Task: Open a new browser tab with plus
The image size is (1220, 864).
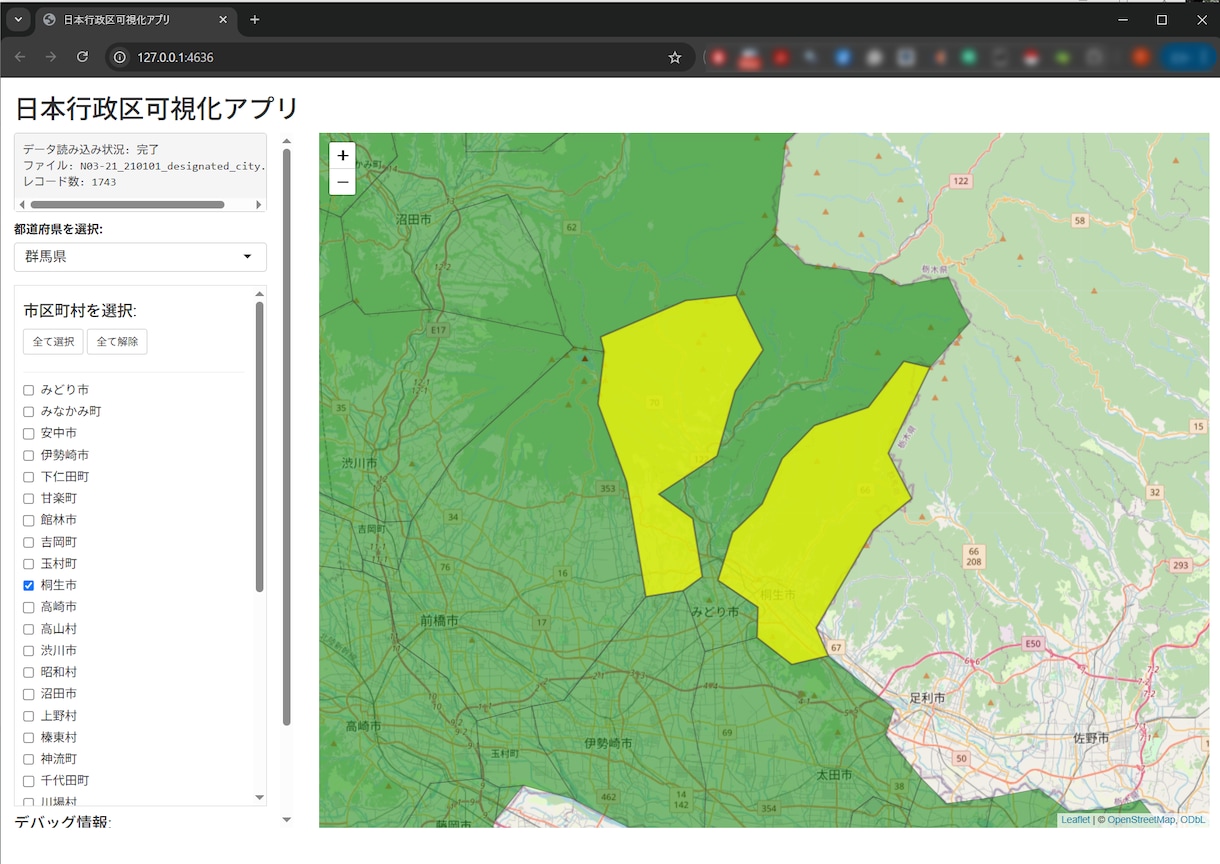Action: (255, 20)
